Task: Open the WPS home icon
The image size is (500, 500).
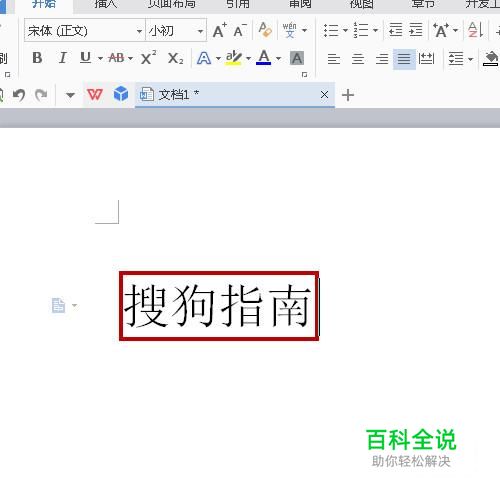Action: click(95, 95)
